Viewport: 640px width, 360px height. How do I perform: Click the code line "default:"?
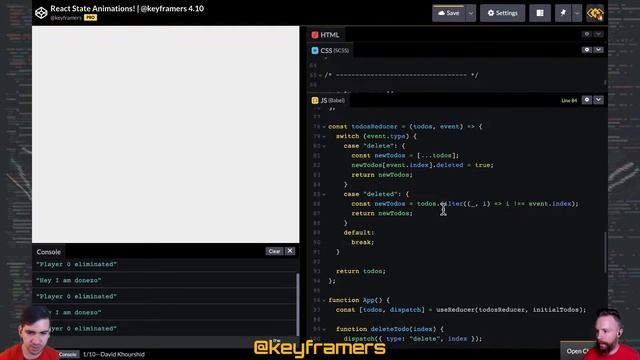click(x=359, y=233)
